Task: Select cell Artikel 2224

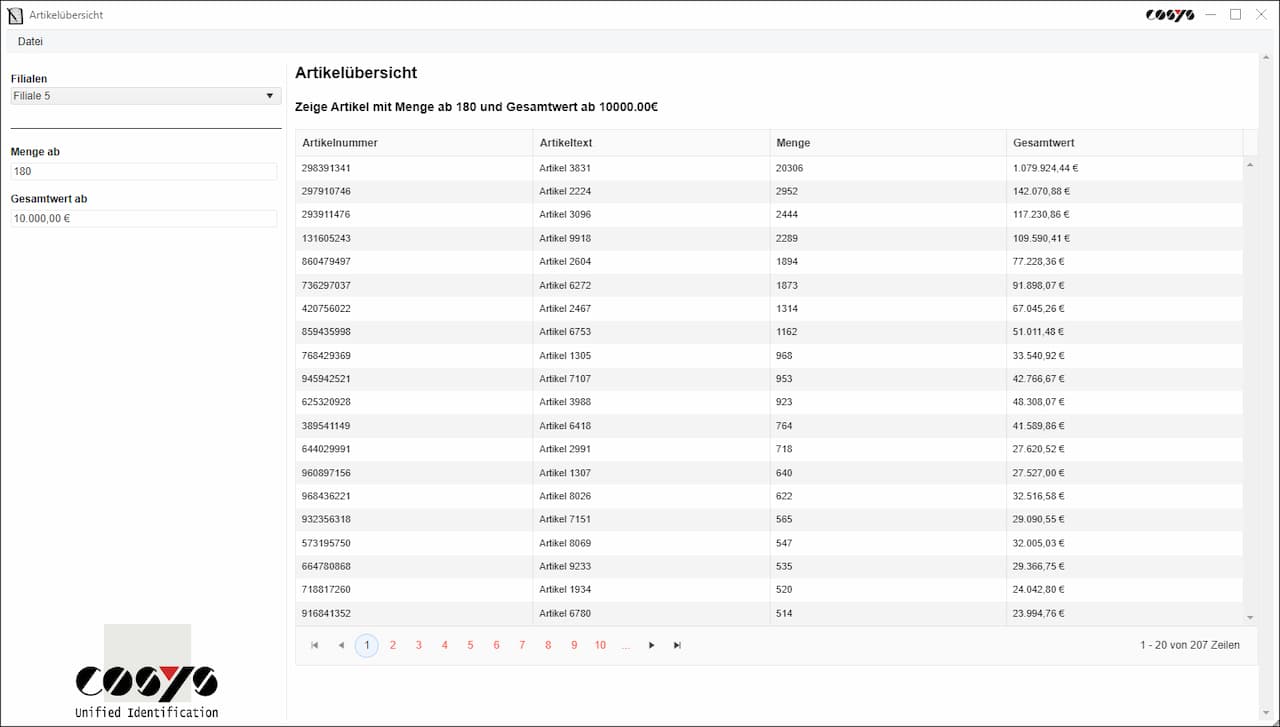Action: 651,191
